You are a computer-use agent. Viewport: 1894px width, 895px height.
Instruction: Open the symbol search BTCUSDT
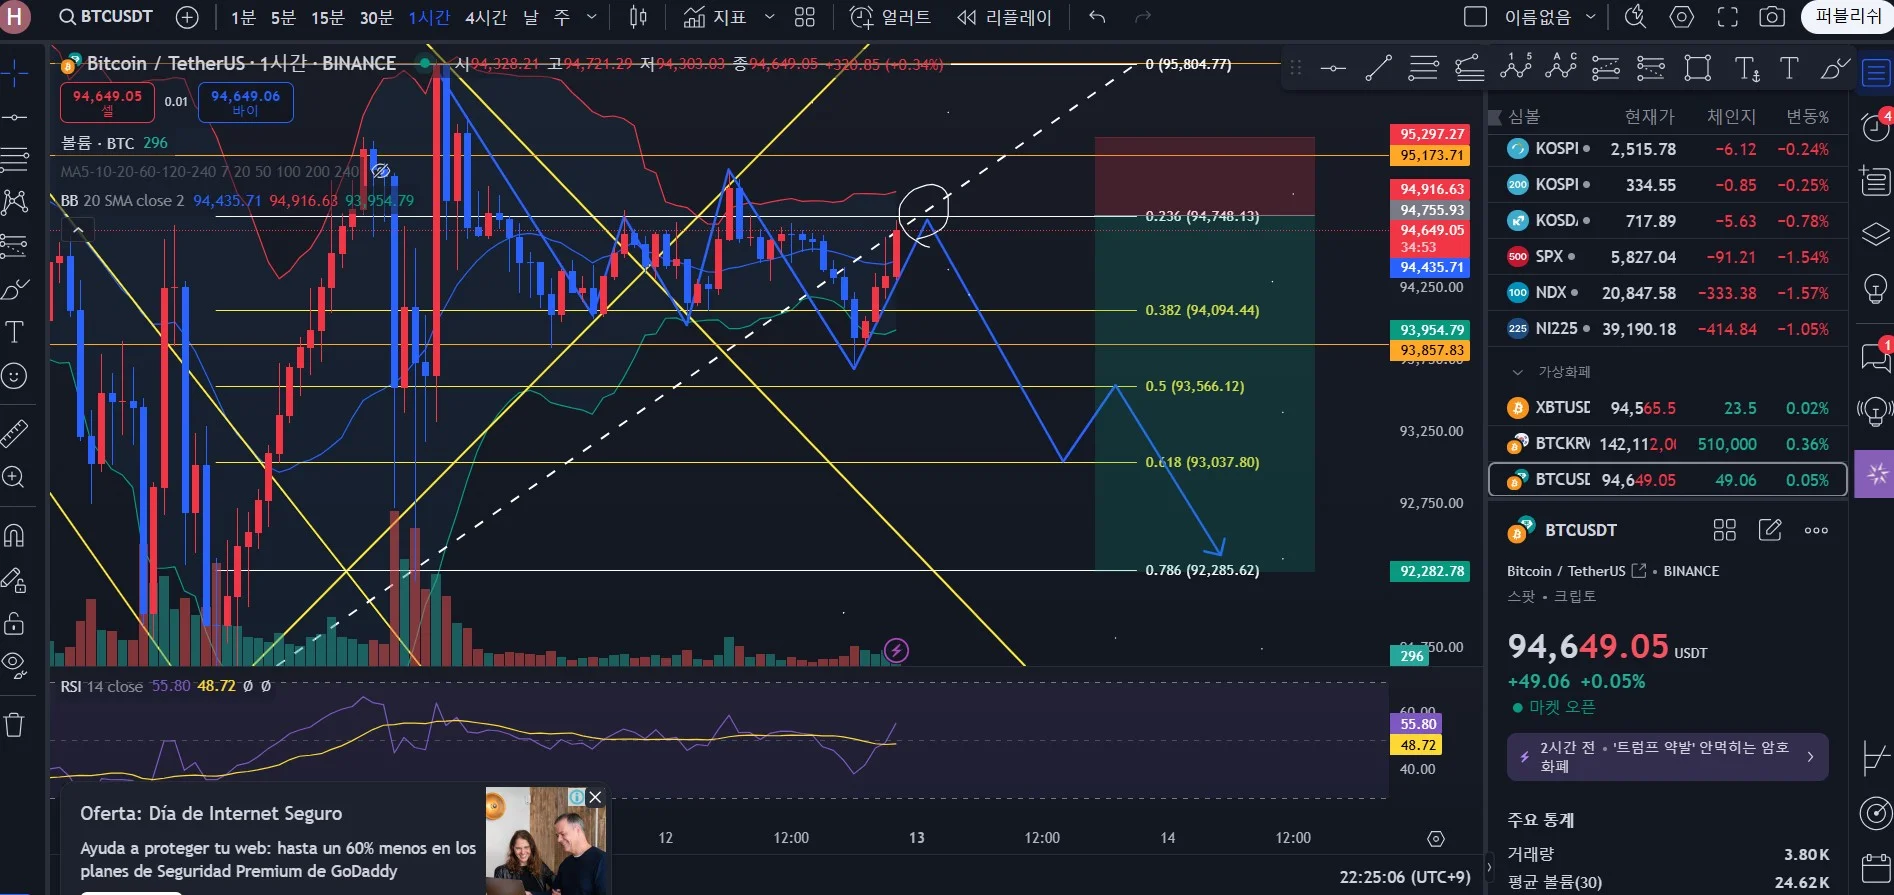click(x=106, y=17)
